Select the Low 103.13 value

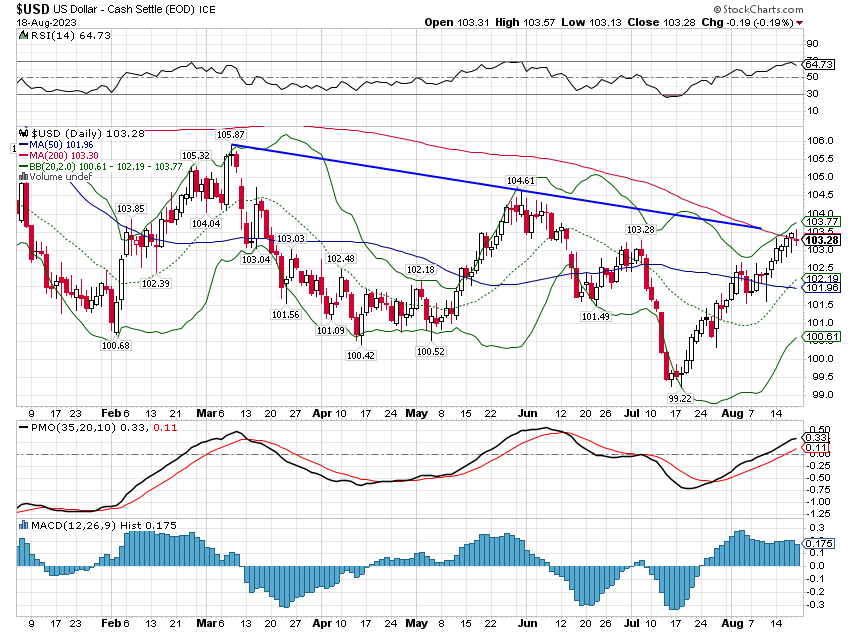(x=591, y=22)
